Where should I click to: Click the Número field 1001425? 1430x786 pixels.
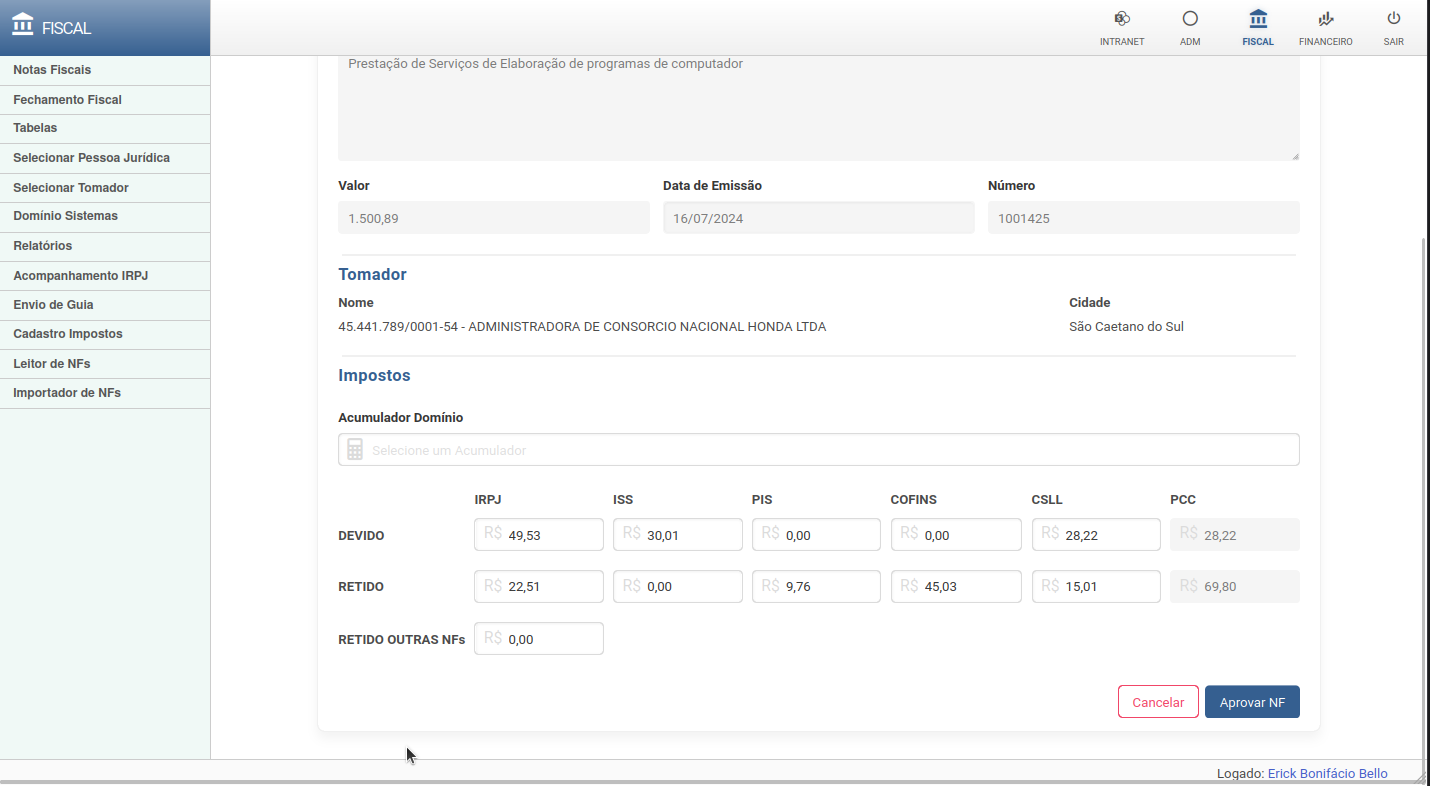[x=1144, y=218]
